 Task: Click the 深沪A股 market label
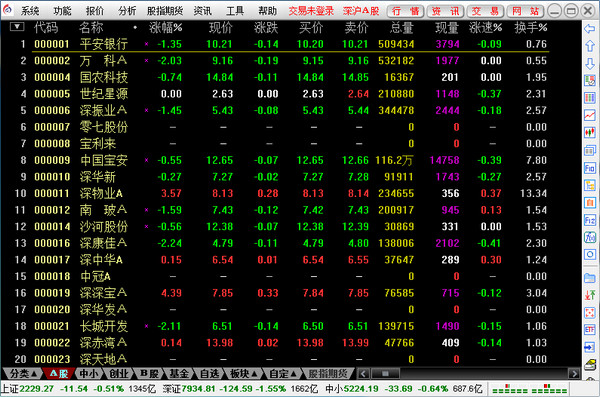click(361, 11)
